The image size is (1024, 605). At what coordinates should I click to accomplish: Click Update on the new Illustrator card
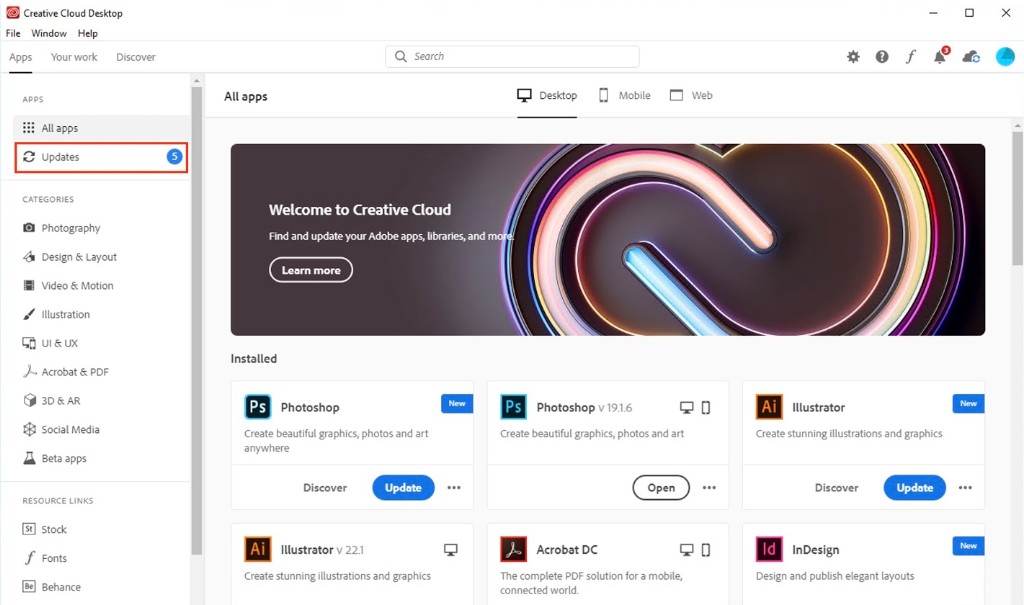click(x=914, y=487)
